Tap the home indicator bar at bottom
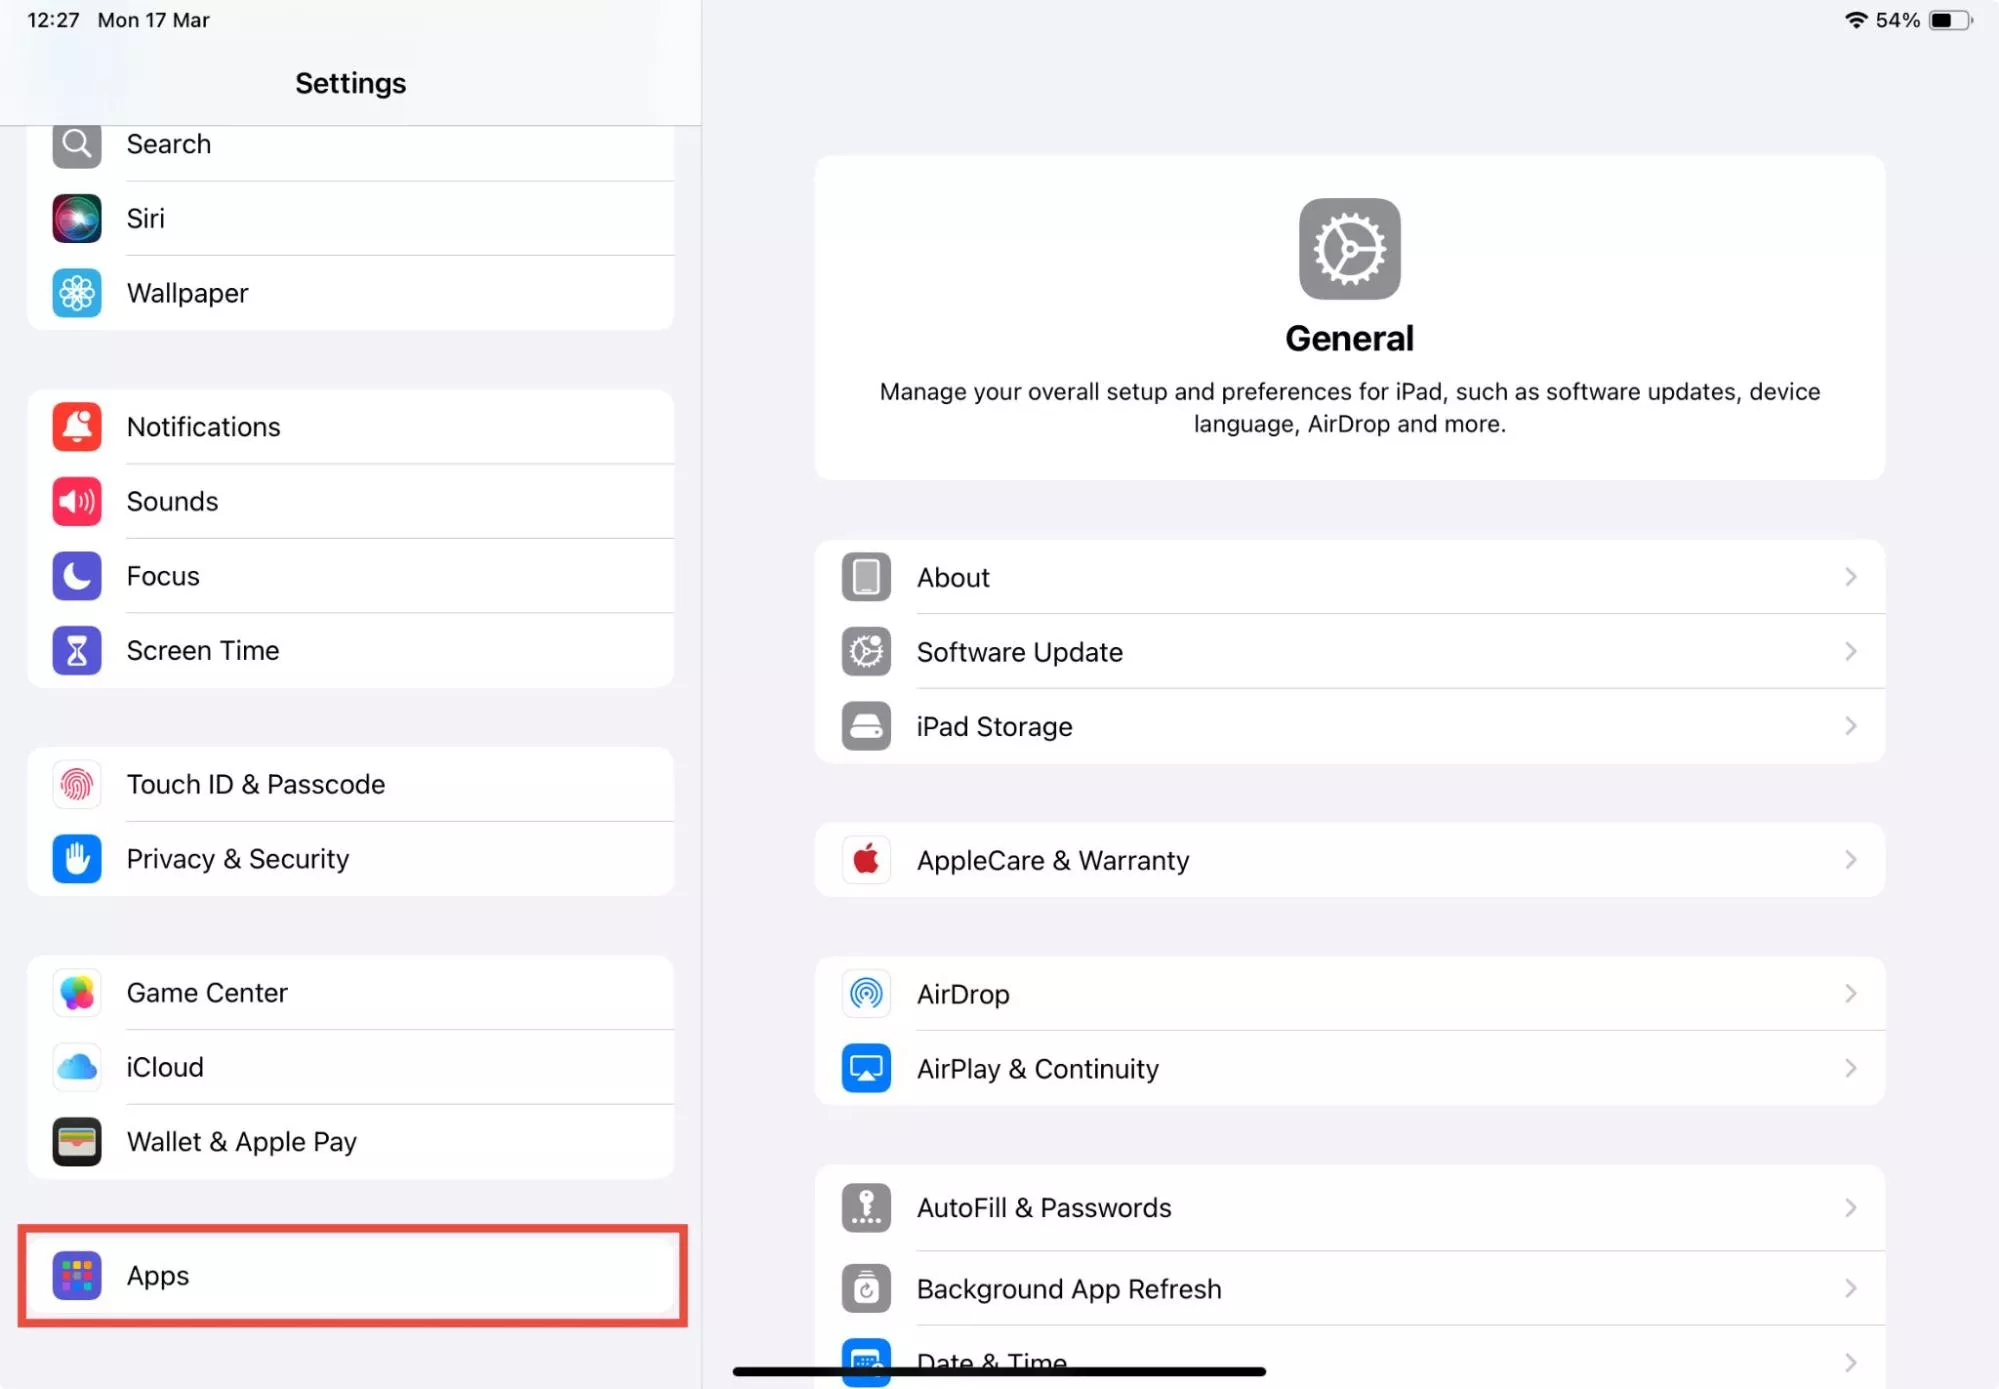Screen dimensions: 1999x1389 (x=999, y=1372)
